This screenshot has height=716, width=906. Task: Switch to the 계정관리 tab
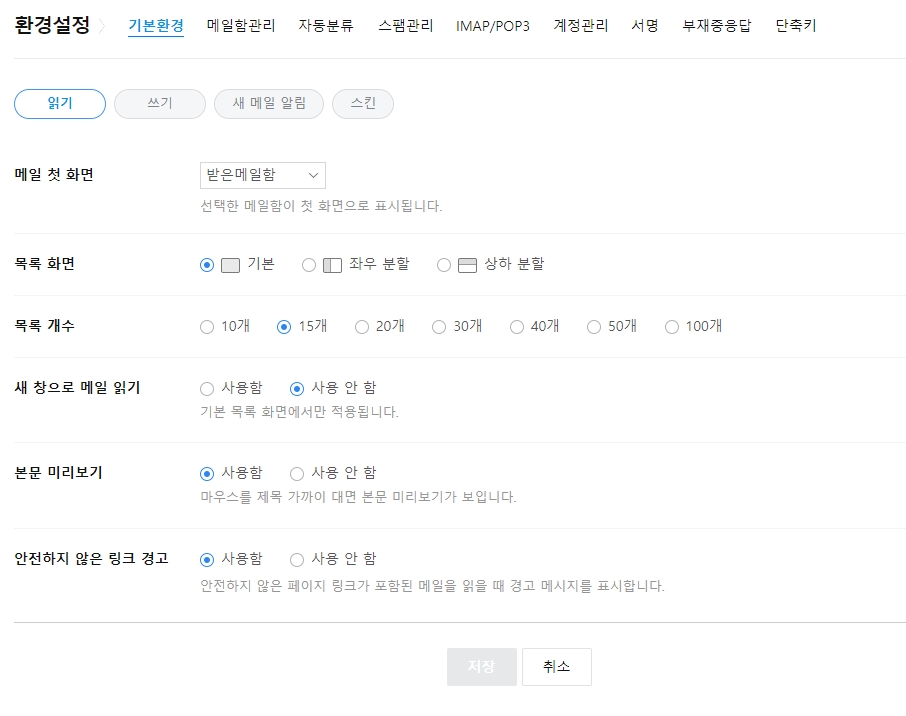pyautogui.click(x=581, y=25)
